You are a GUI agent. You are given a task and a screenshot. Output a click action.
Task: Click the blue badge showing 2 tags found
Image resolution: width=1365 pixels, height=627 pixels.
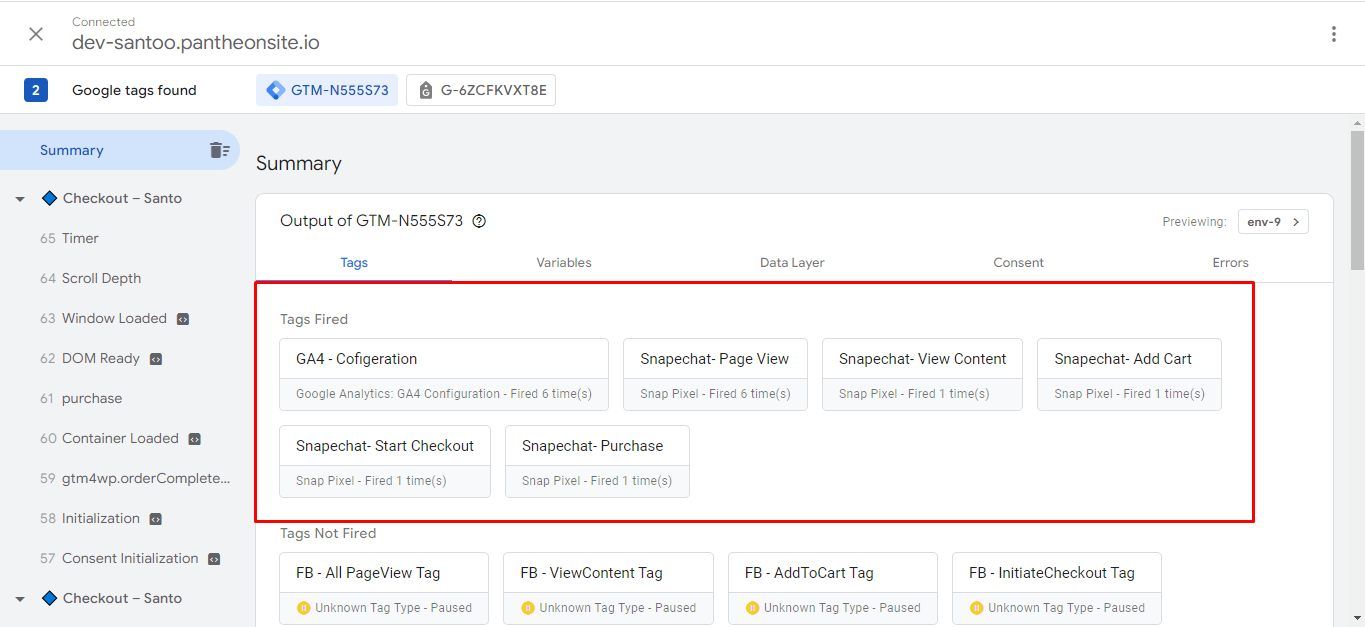(36, 90)
